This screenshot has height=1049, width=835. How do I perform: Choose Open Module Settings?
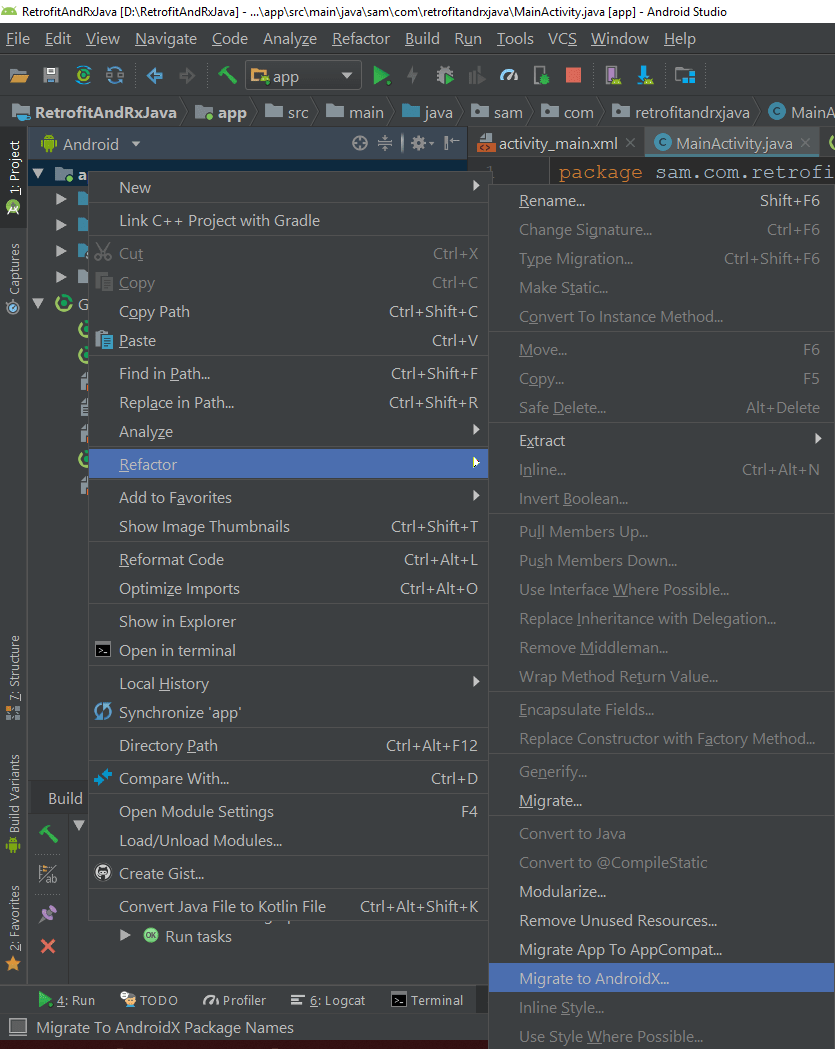288,812
